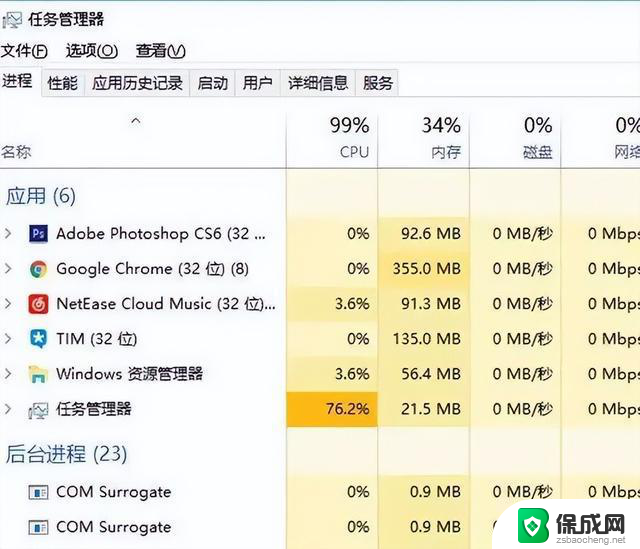640x549 pixels.
Task: Click the 后台进程 (23) group header
Action: [x=67, y=454]
